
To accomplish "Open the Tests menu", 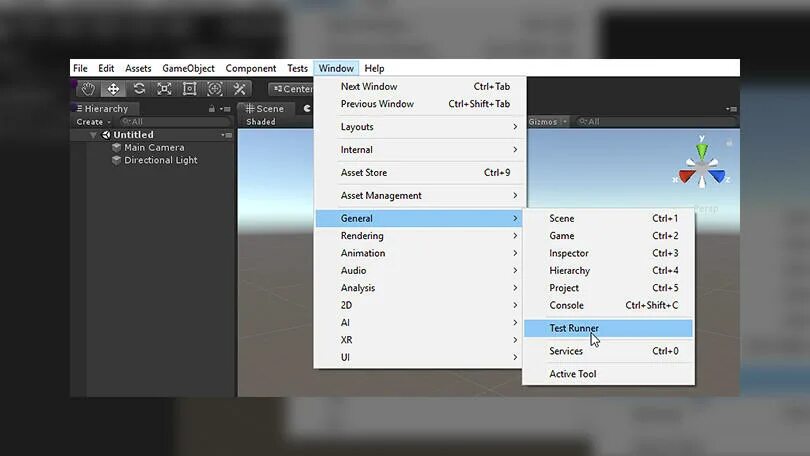I will pyautogui.click(x=297, y=68).
